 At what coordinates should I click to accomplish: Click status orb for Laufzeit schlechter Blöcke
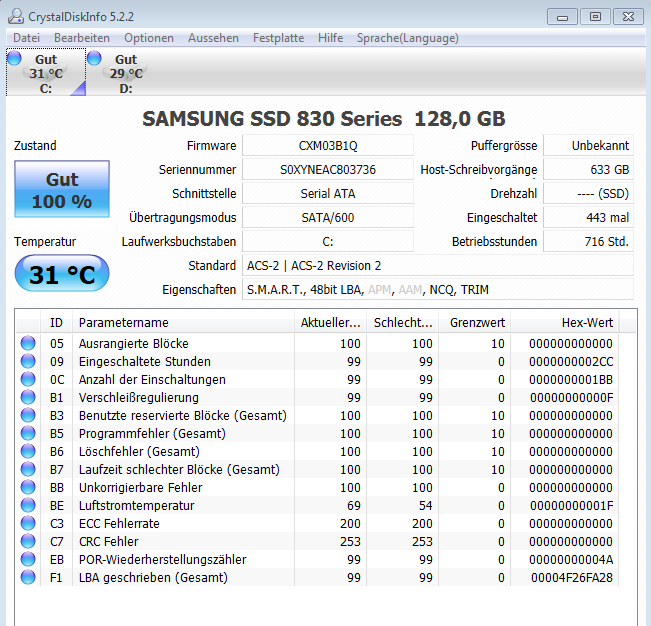28,469
